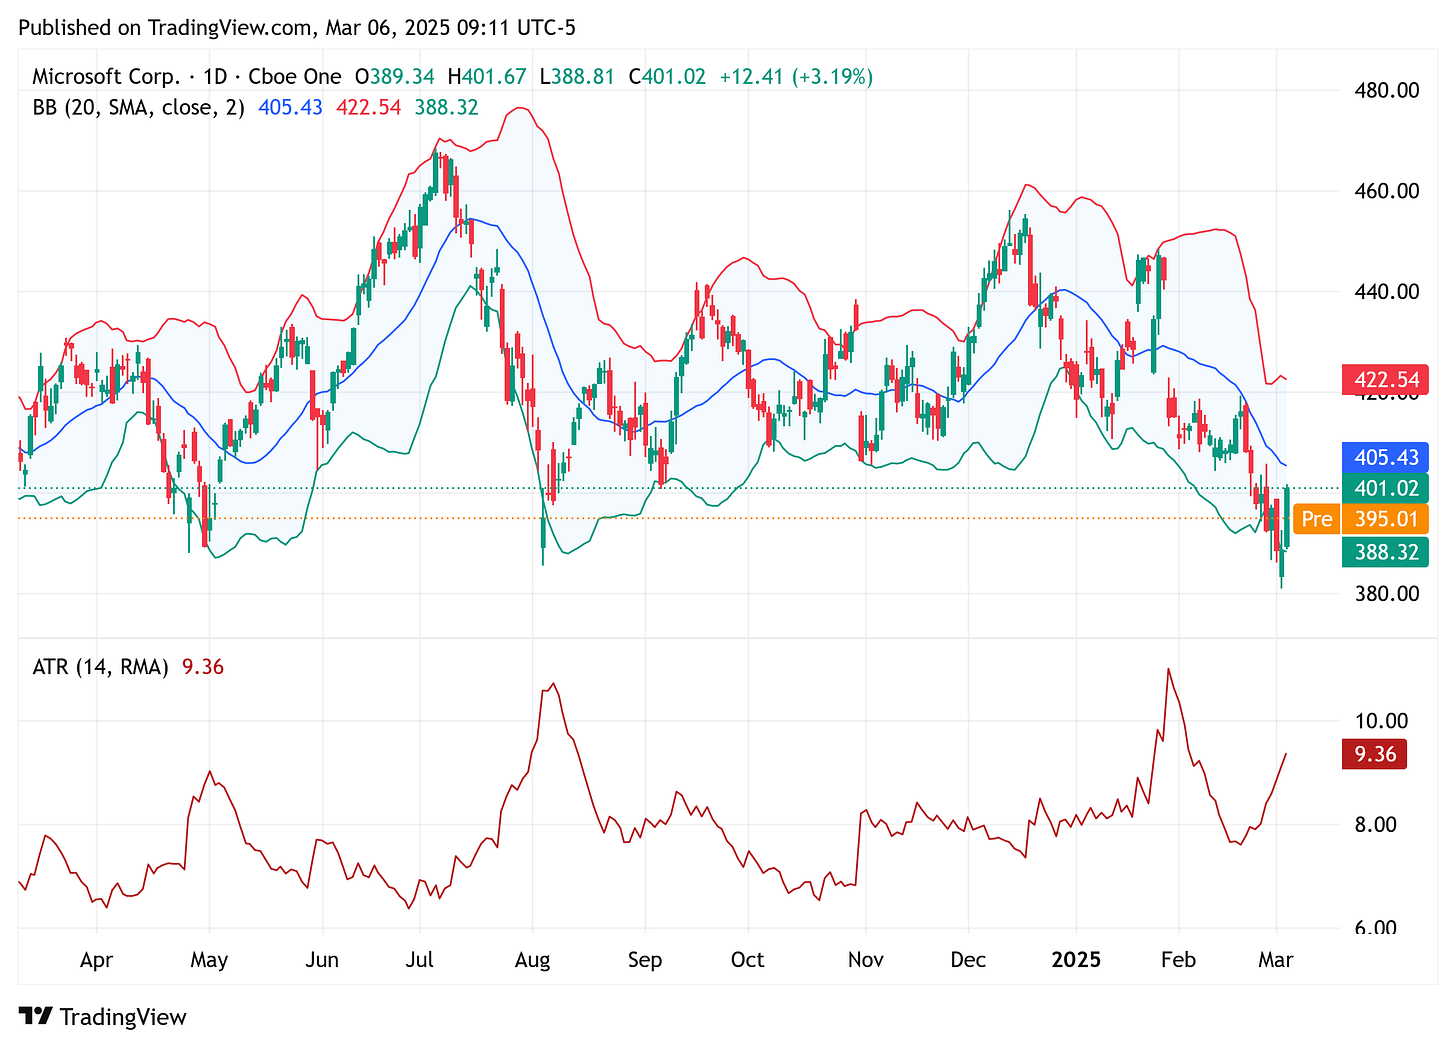Viewport: 1456px width, 1048px height.
Task: Click the red 9.36 ATR value badge
Action: click(1374, 754)
